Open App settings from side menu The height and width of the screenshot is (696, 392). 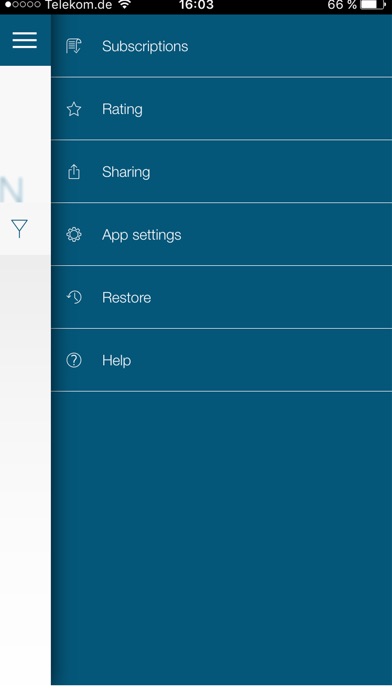click(x=222, y=234)
